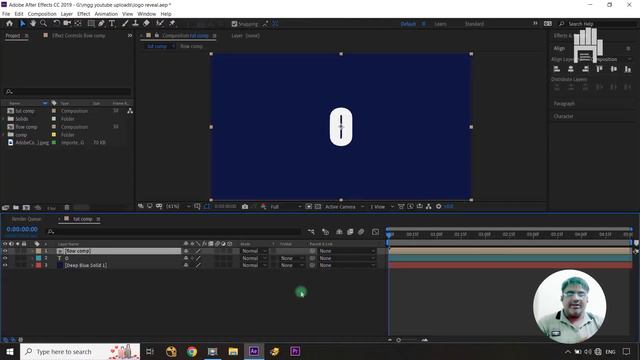Open the Paragraph panel
Screen dimensions: 640x360
tap(564, 104)
